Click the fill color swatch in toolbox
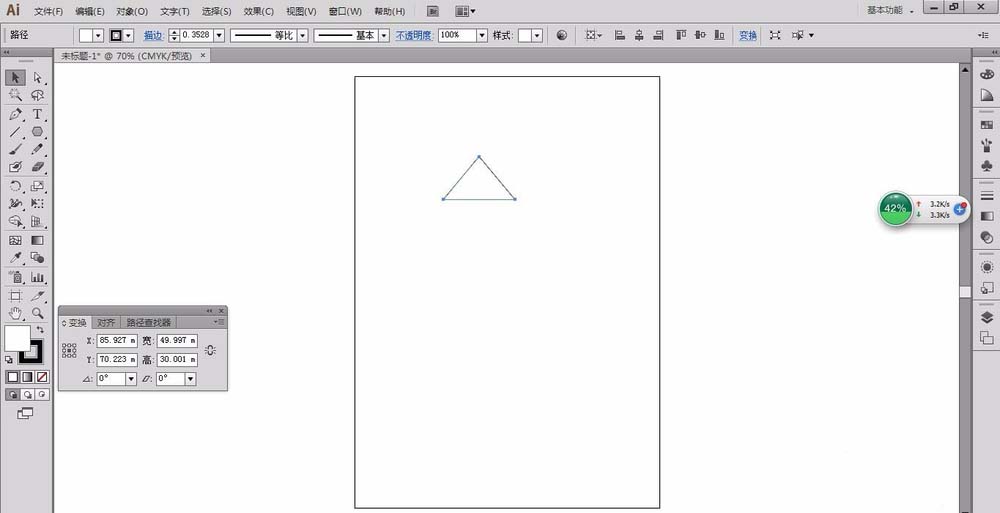 (17, 338)
